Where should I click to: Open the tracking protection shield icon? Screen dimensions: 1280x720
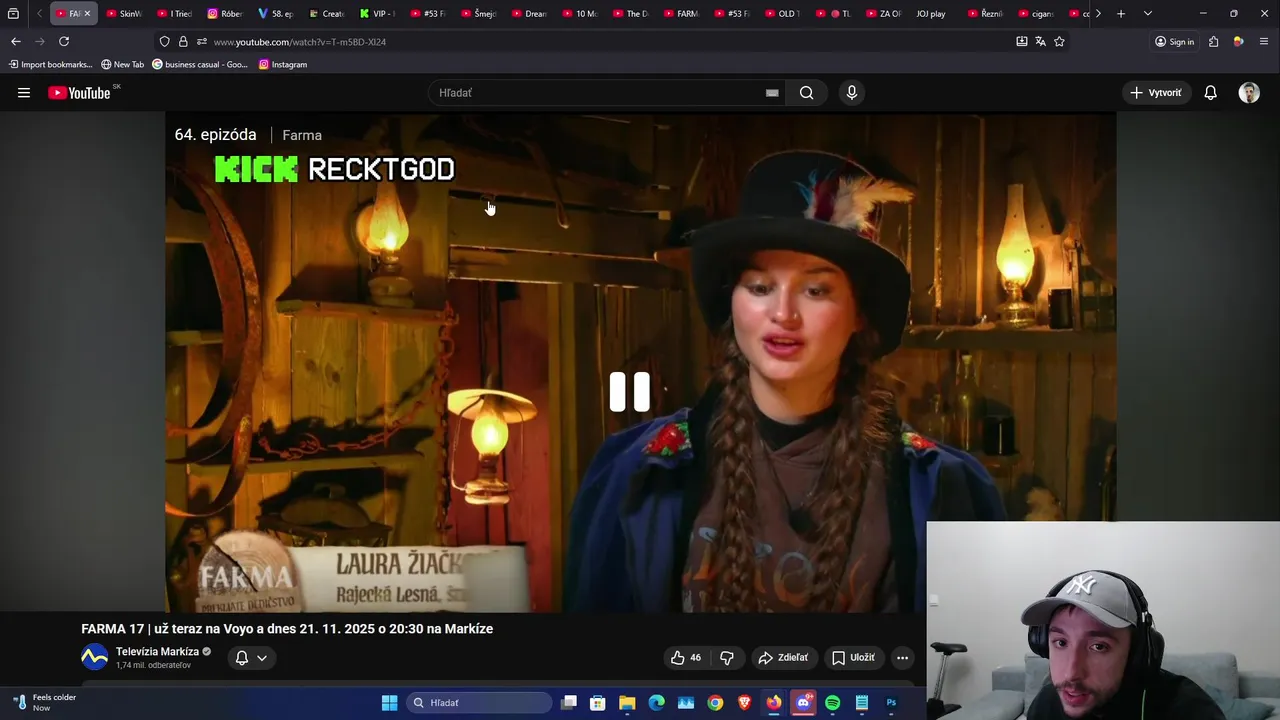pos(164,42)
